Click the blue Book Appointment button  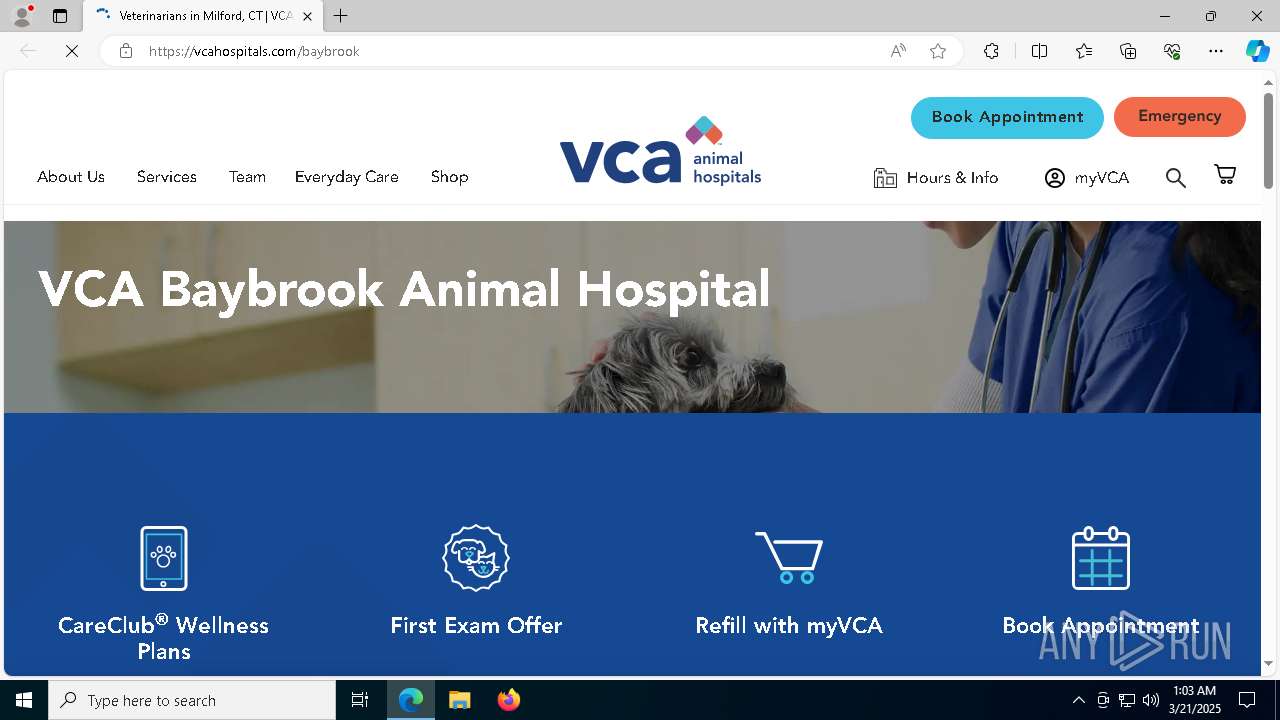[x=1007, y=117]
